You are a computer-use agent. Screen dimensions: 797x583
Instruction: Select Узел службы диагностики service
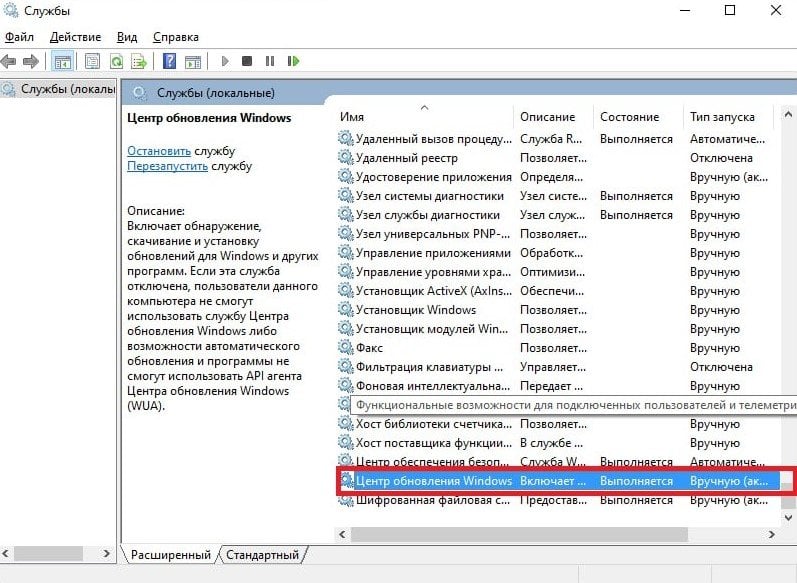557,215
